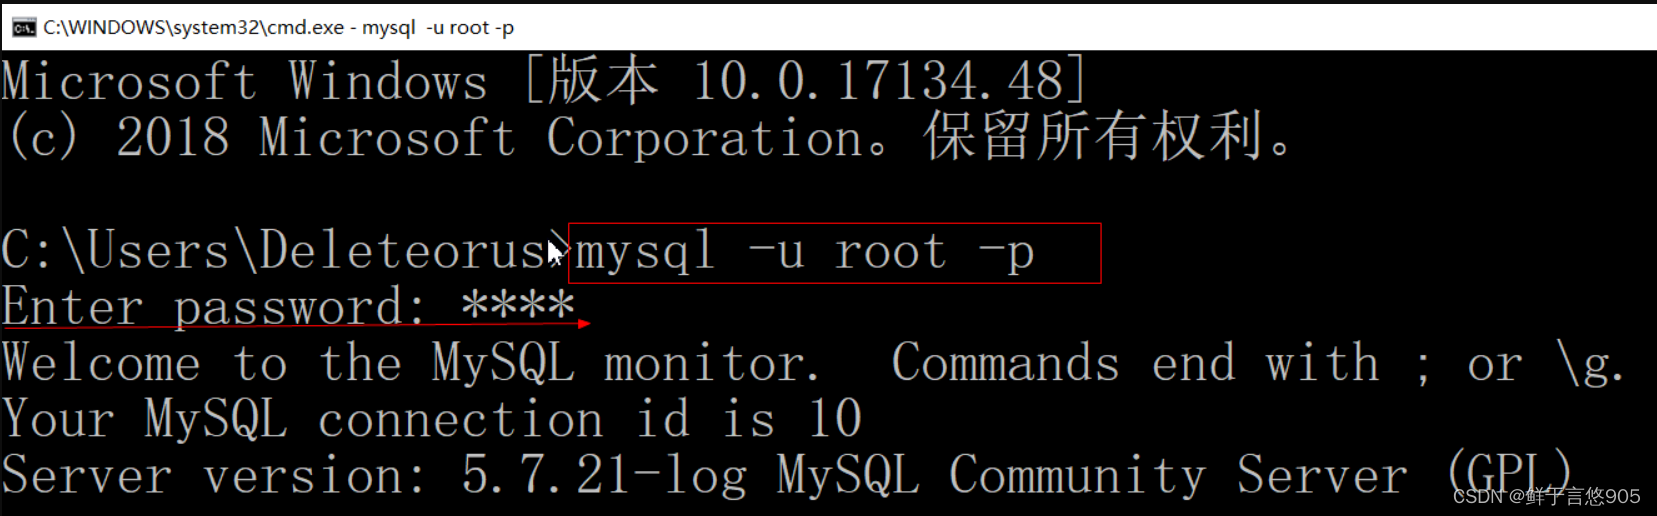Click the word root in the command
This screenshot has width=1657, height=516.
coord(890,252)
